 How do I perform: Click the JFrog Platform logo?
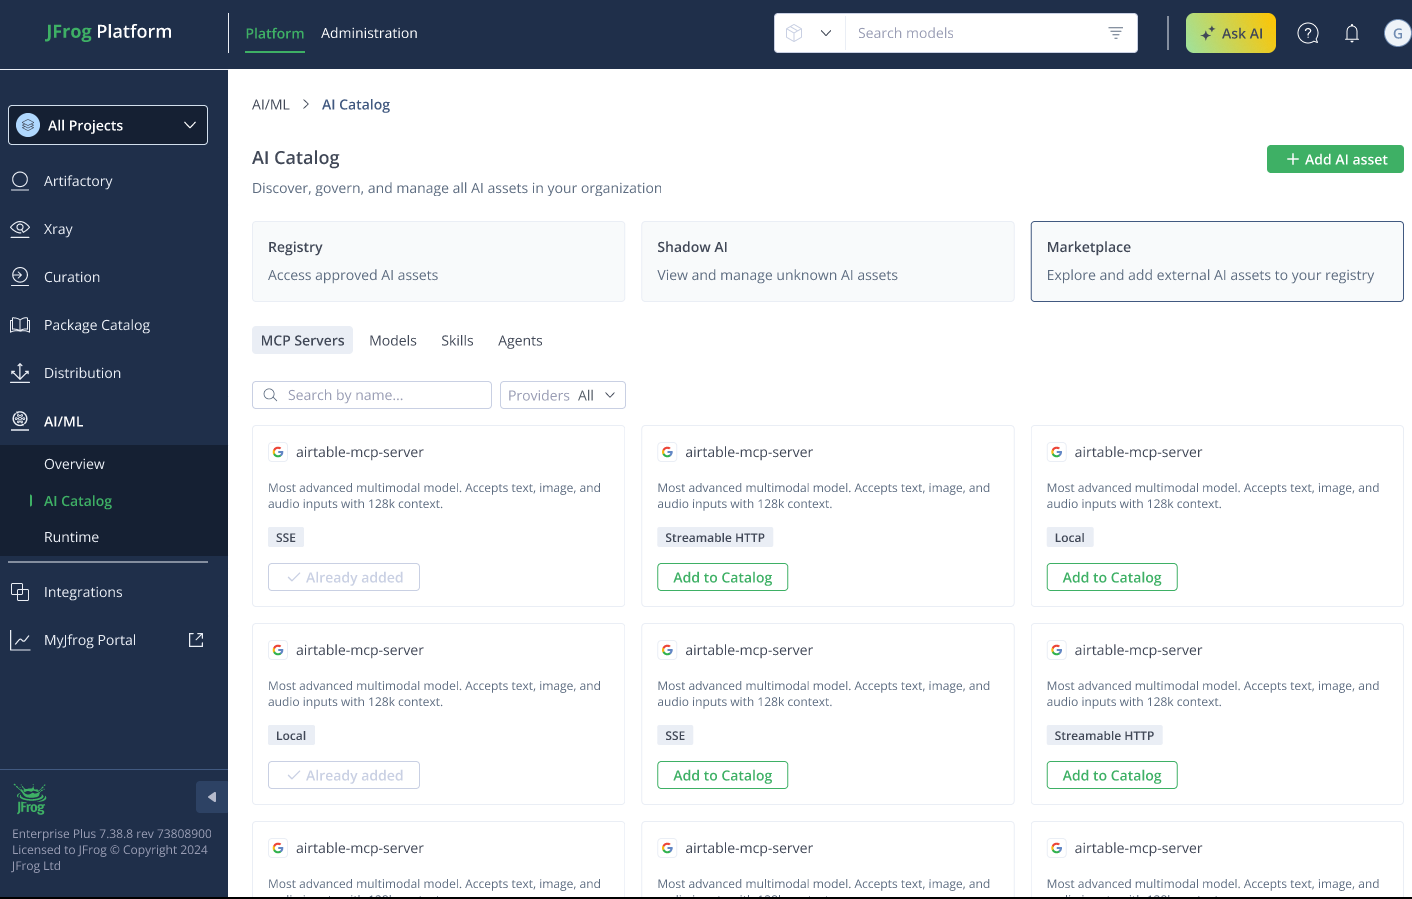pos(109,31)
